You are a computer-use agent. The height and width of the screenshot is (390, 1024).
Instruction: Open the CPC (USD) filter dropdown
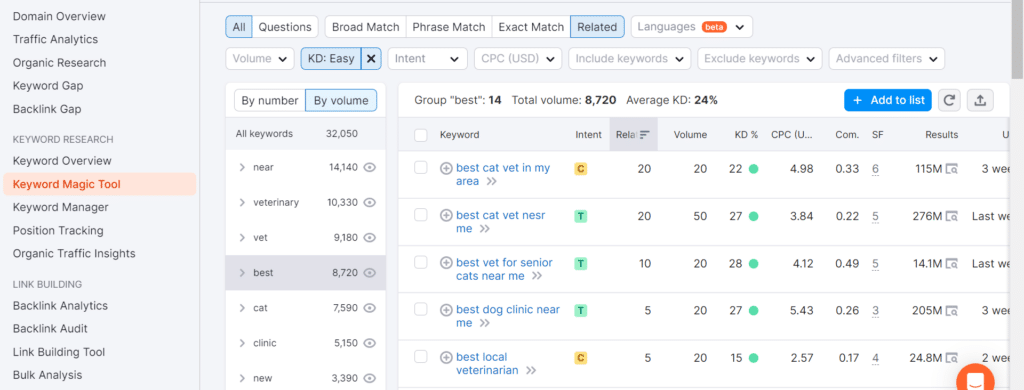click(x=518, y=59)
